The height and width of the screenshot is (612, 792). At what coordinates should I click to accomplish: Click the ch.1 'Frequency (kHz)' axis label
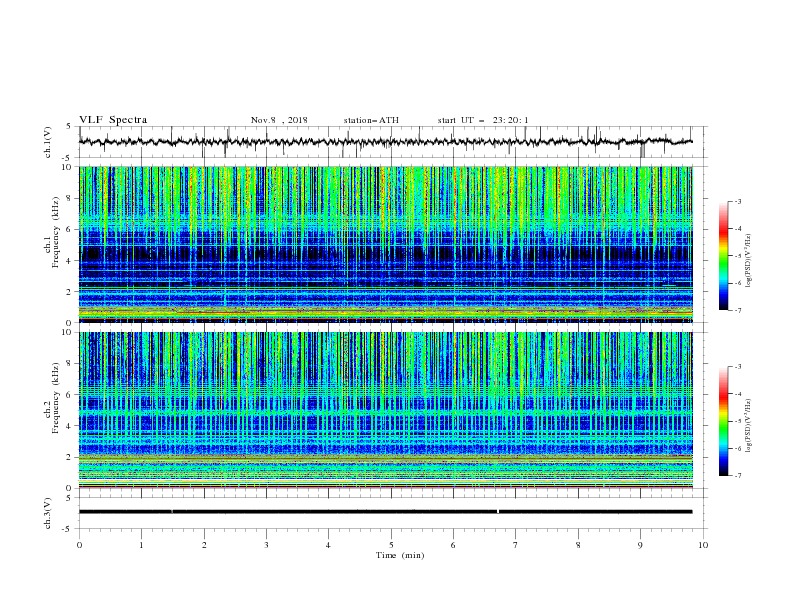pyautogui.click(x=55, y=233)
